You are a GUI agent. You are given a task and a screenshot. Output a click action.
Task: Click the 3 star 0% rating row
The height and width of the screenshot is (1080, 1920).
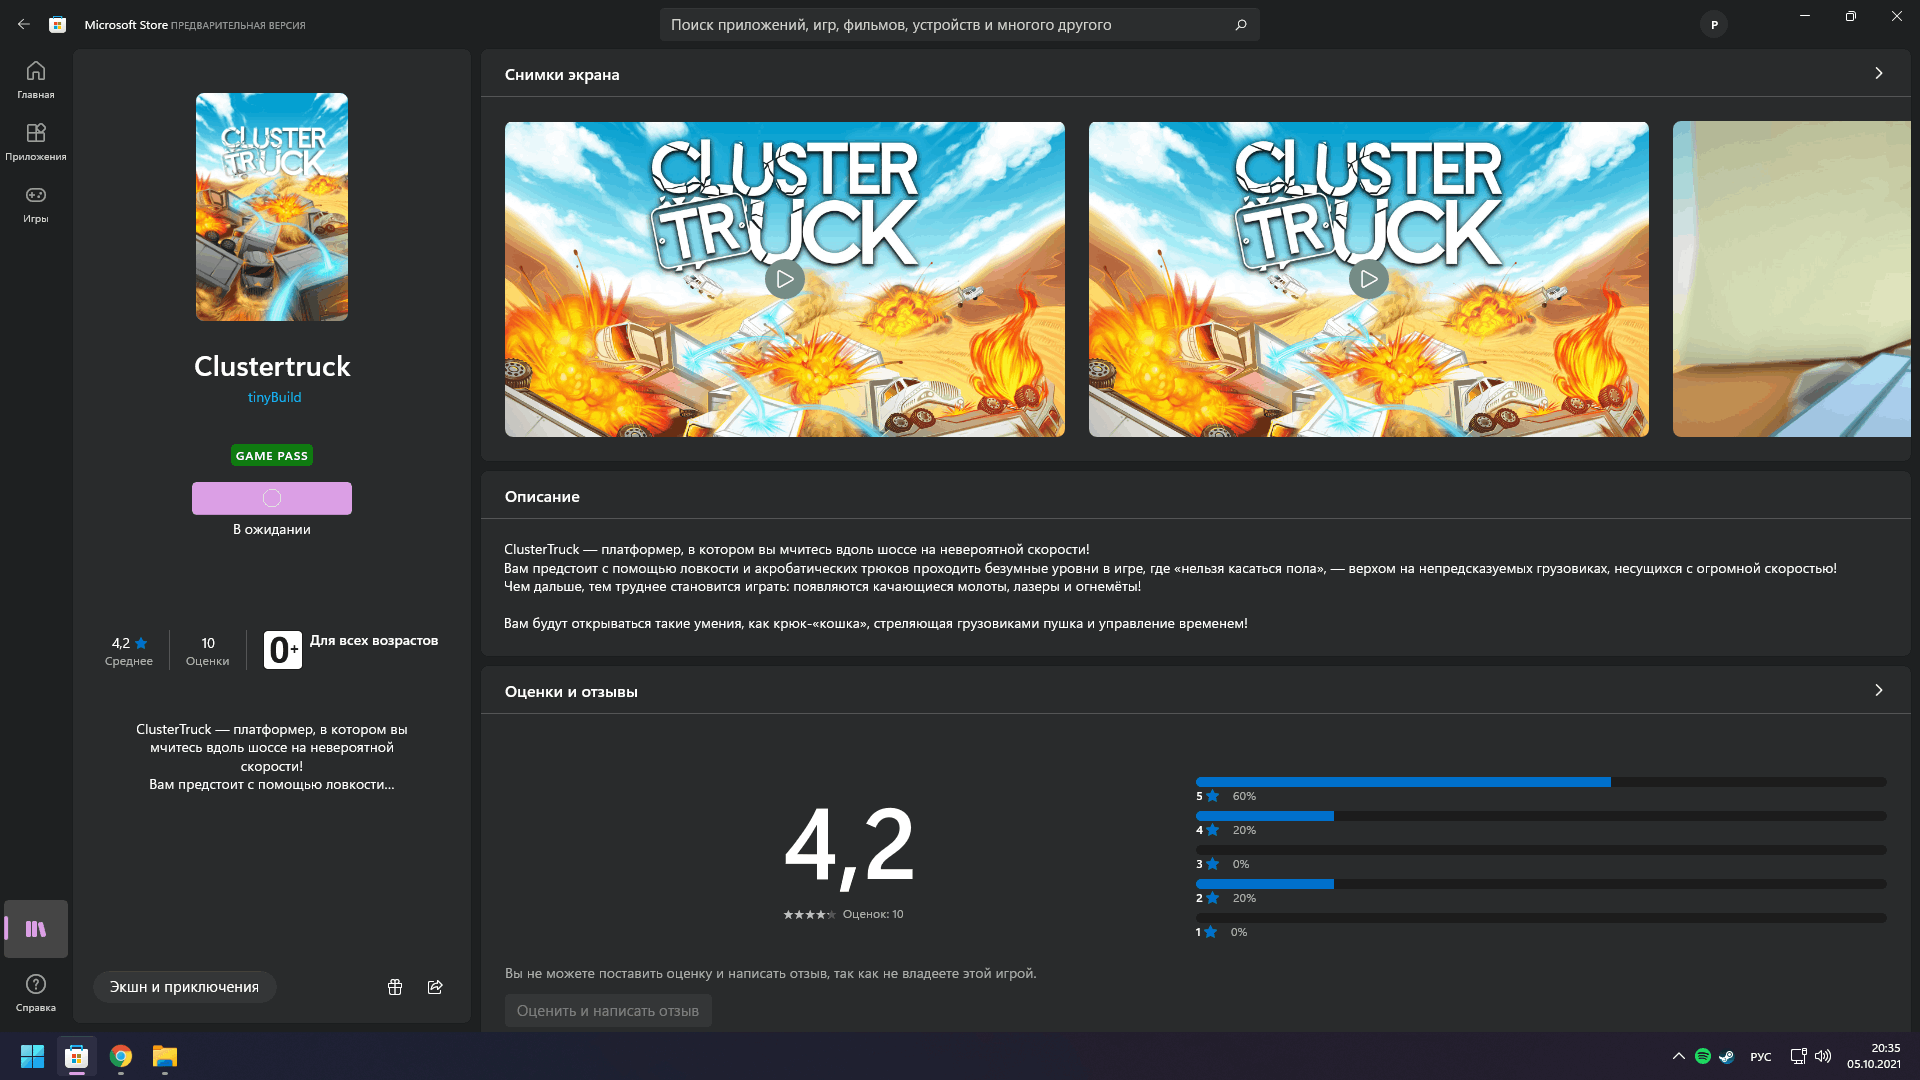coord(1541,856)
